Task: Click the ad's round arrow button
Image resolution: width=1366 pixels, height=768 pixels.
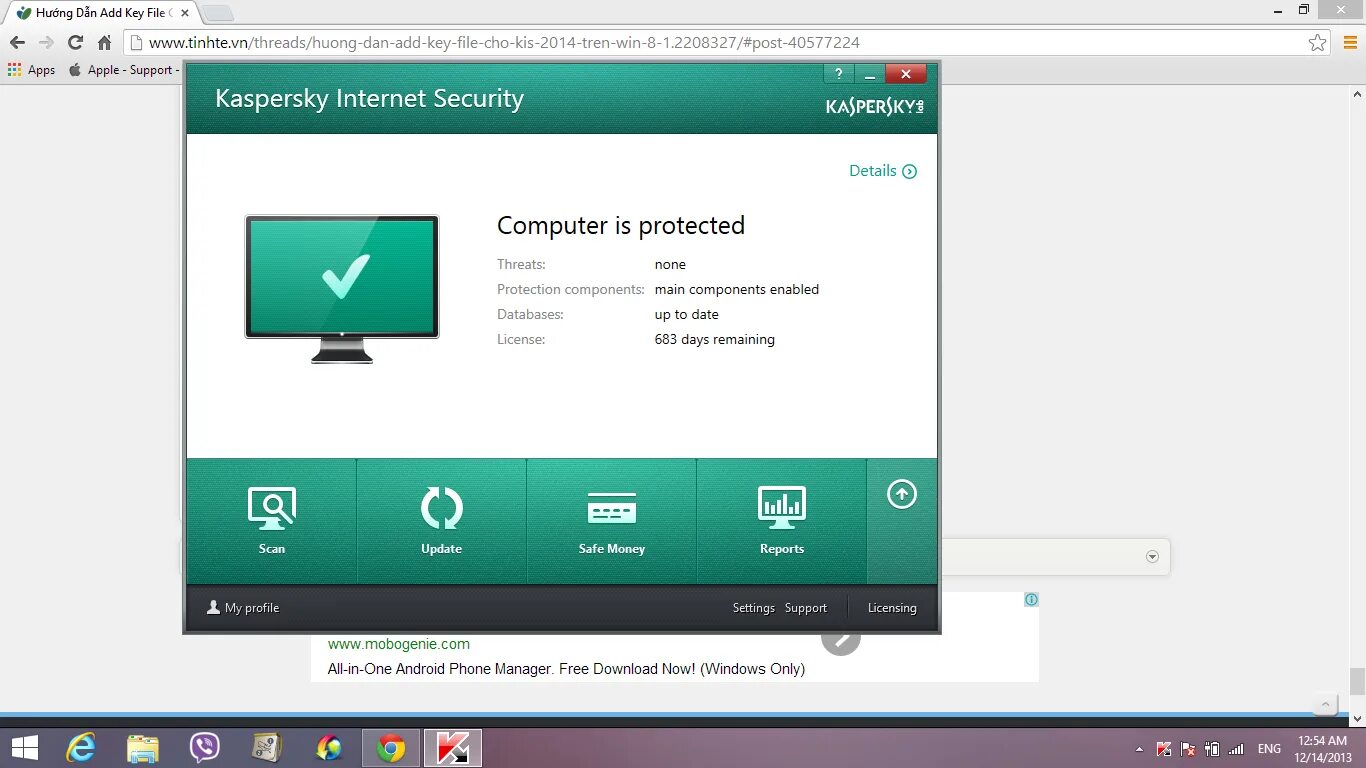Action: 841,636
